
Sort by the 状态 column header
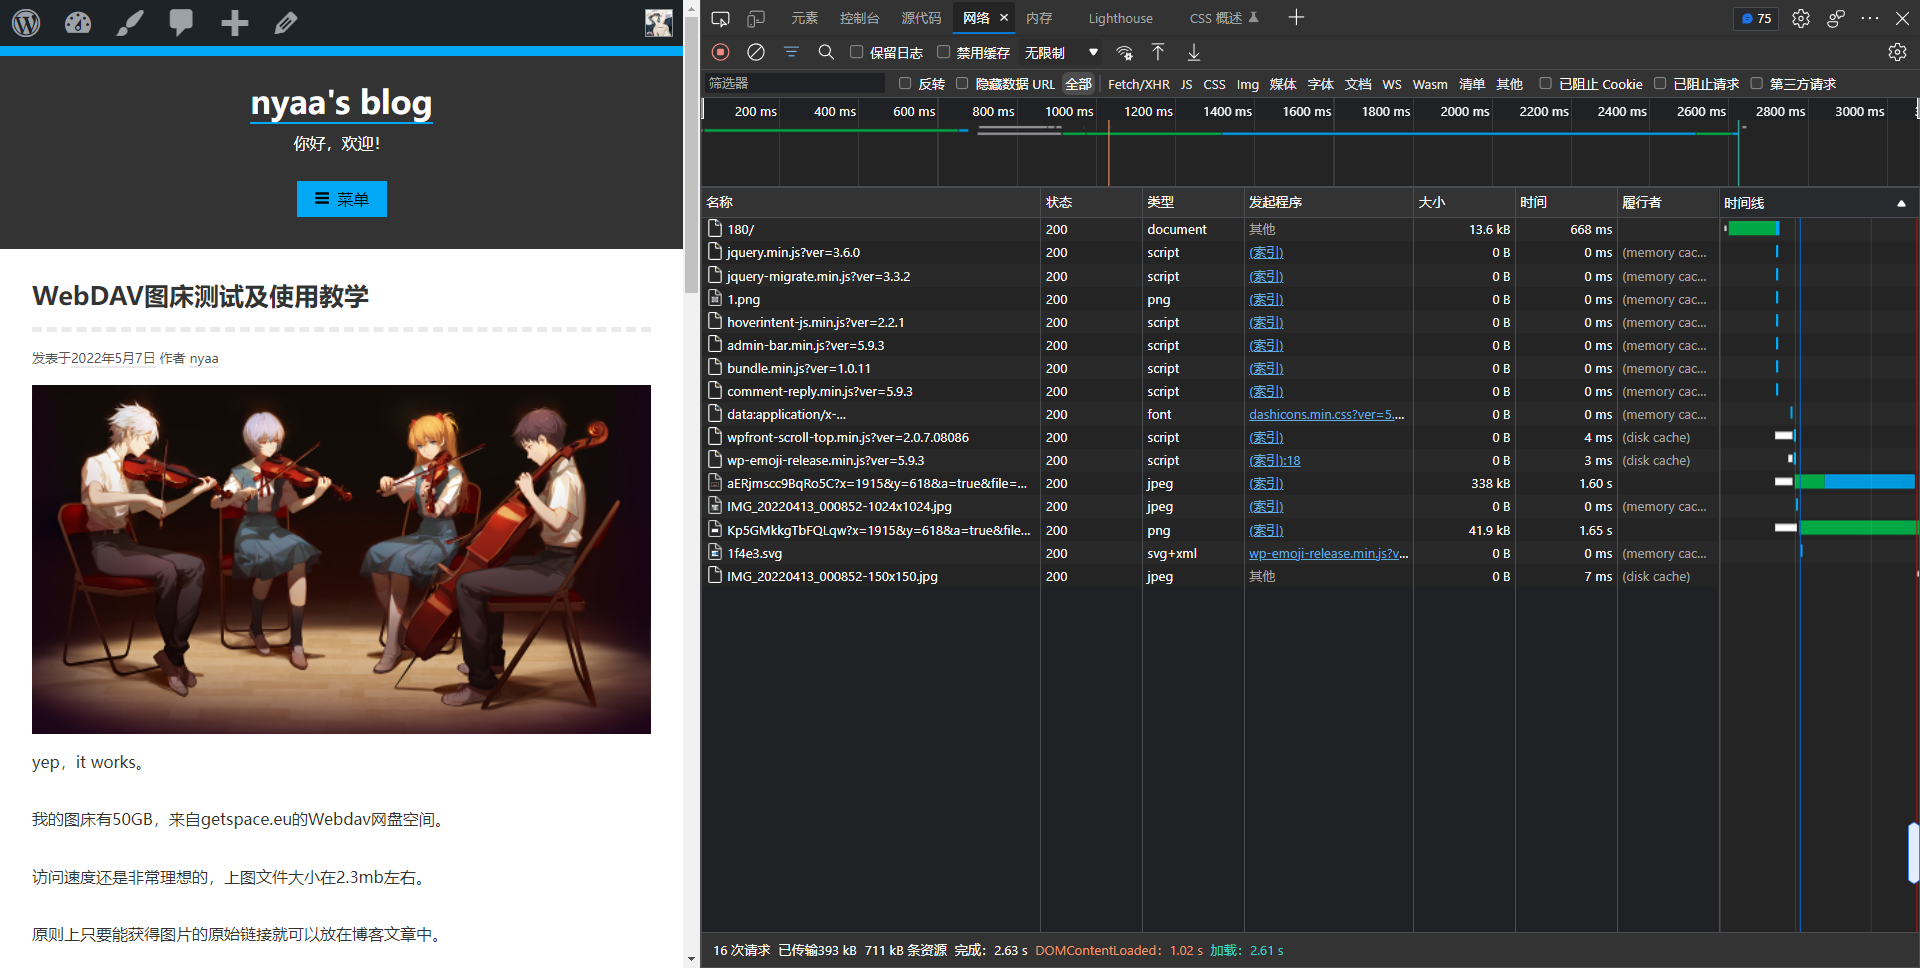coord(1091,202)
